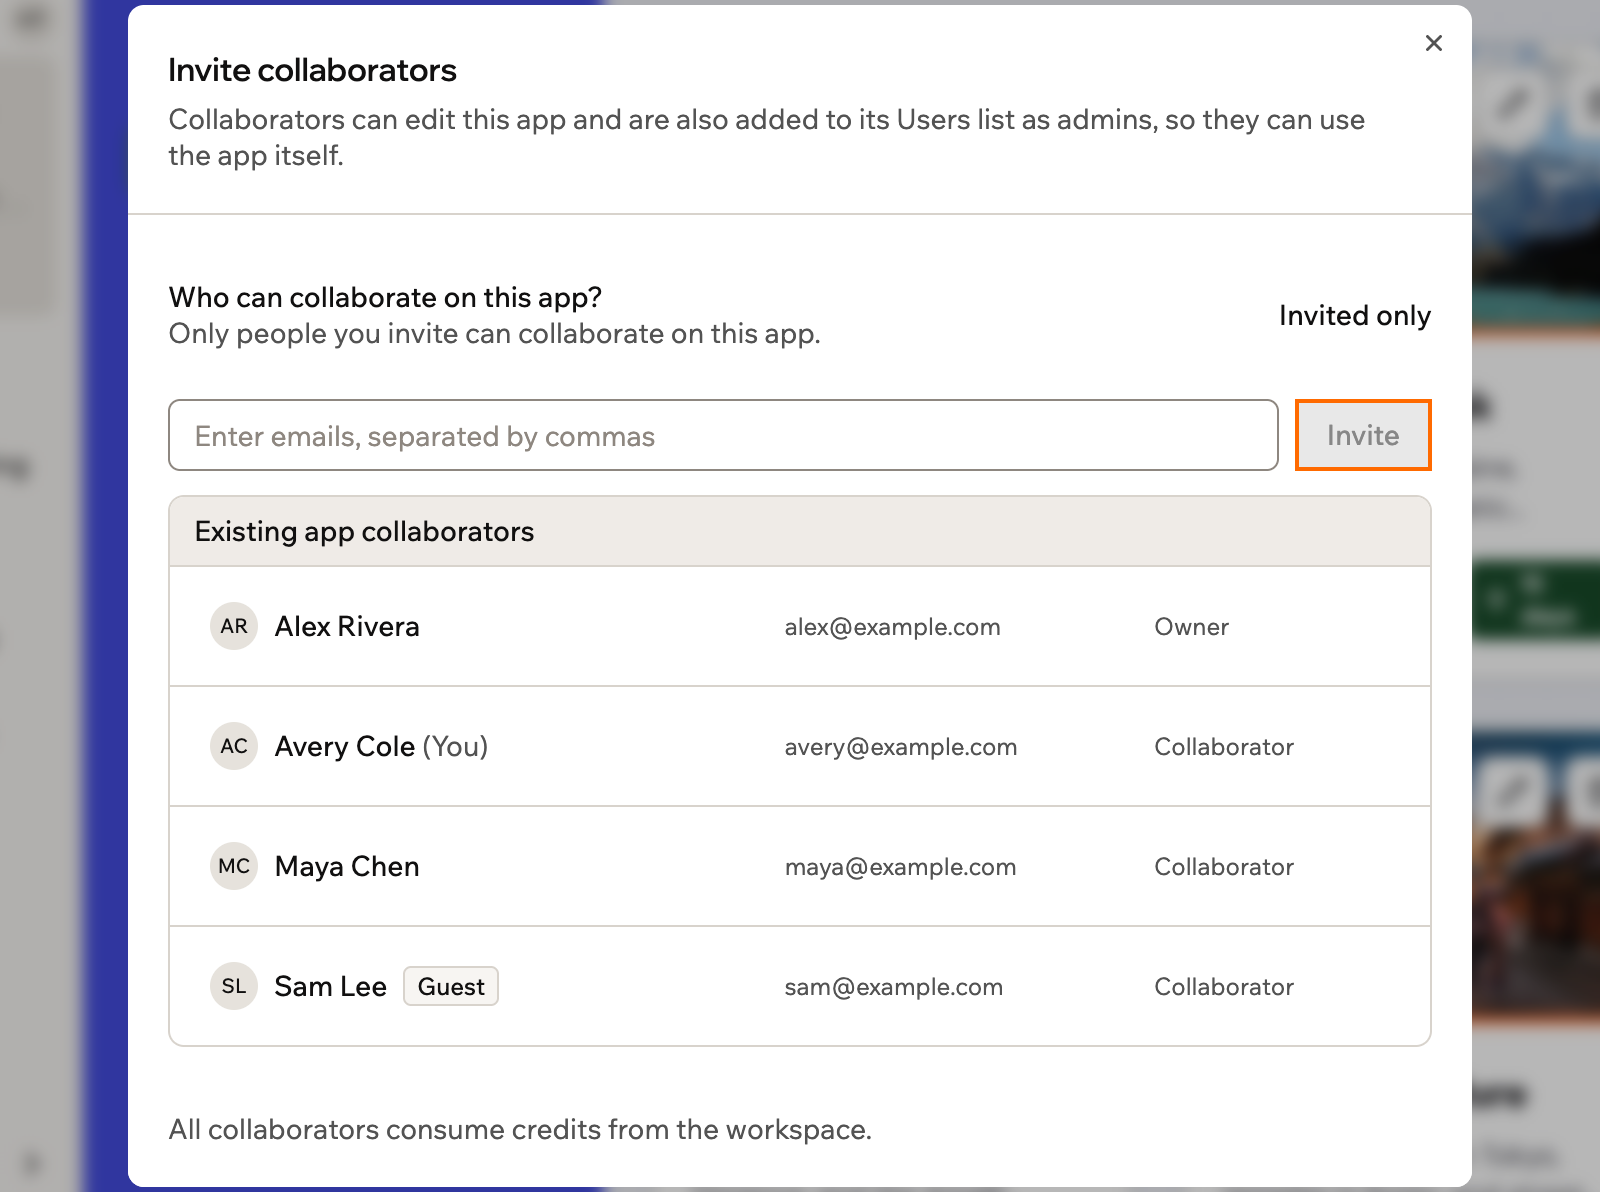Viewport: 1600px width, 1192px height.
Task: Click the SL avatar for Sam Lee
Action: pyautogui.click(x=234, y=986)
